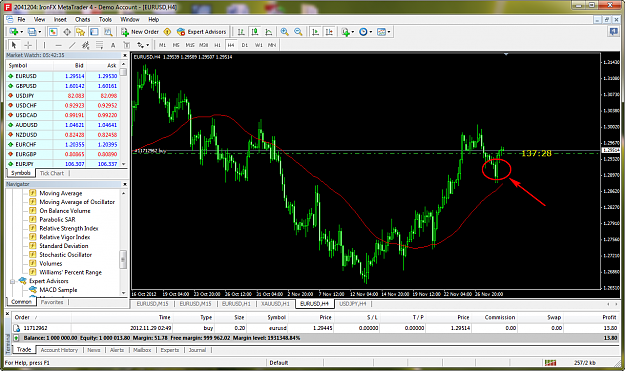
Task: Select order 11712962 row
Action: pos(316,328)
